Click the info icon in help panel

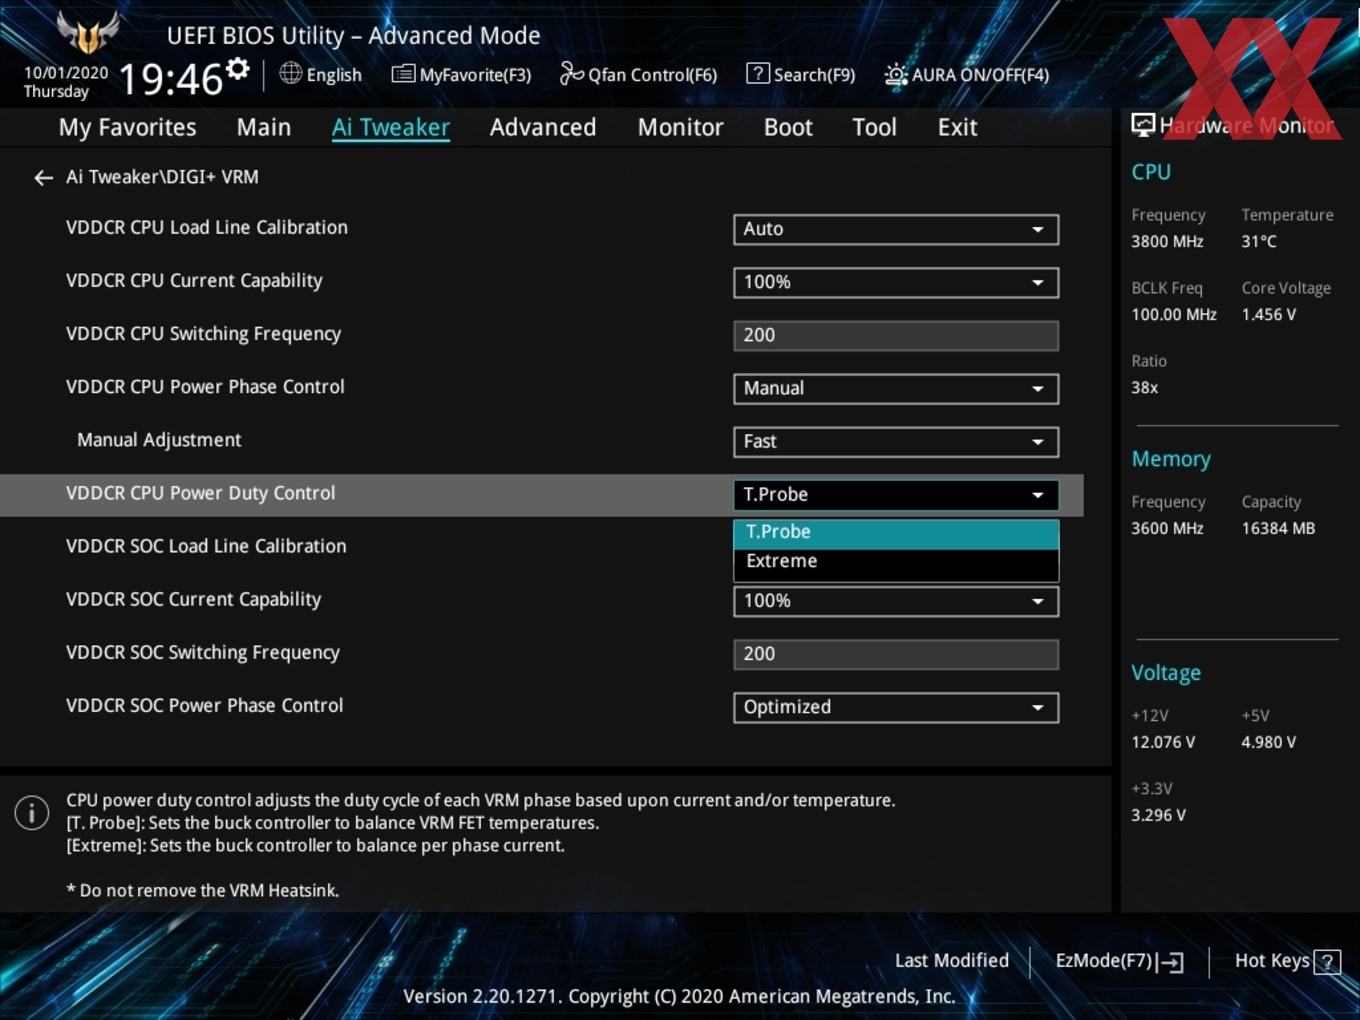point(32,813)
